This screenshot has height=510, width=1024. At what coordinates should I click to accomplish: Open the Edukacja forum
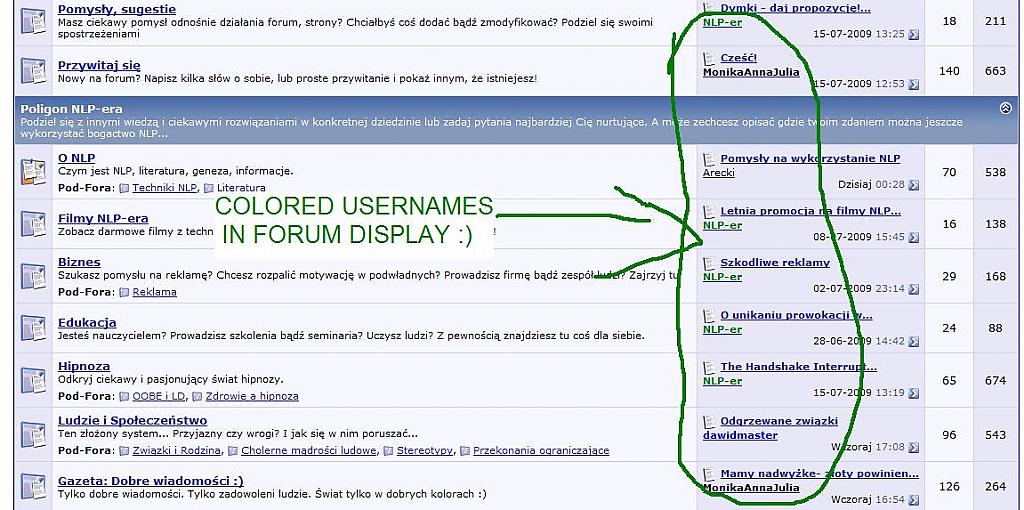point(87,322)
